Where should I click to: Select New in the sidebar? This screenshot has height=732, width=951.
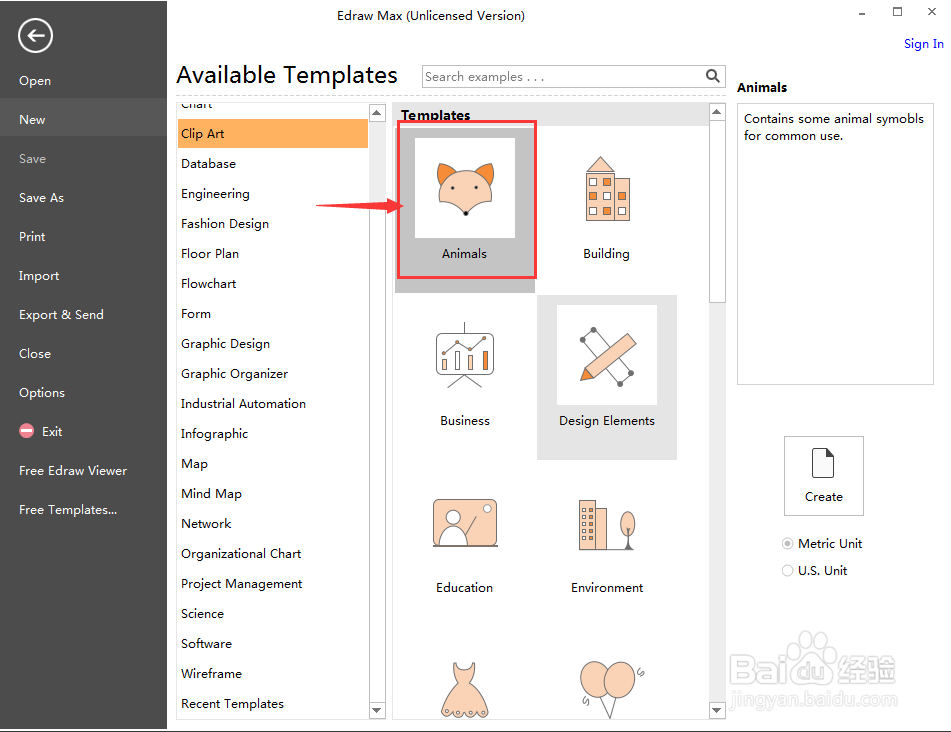83,119
